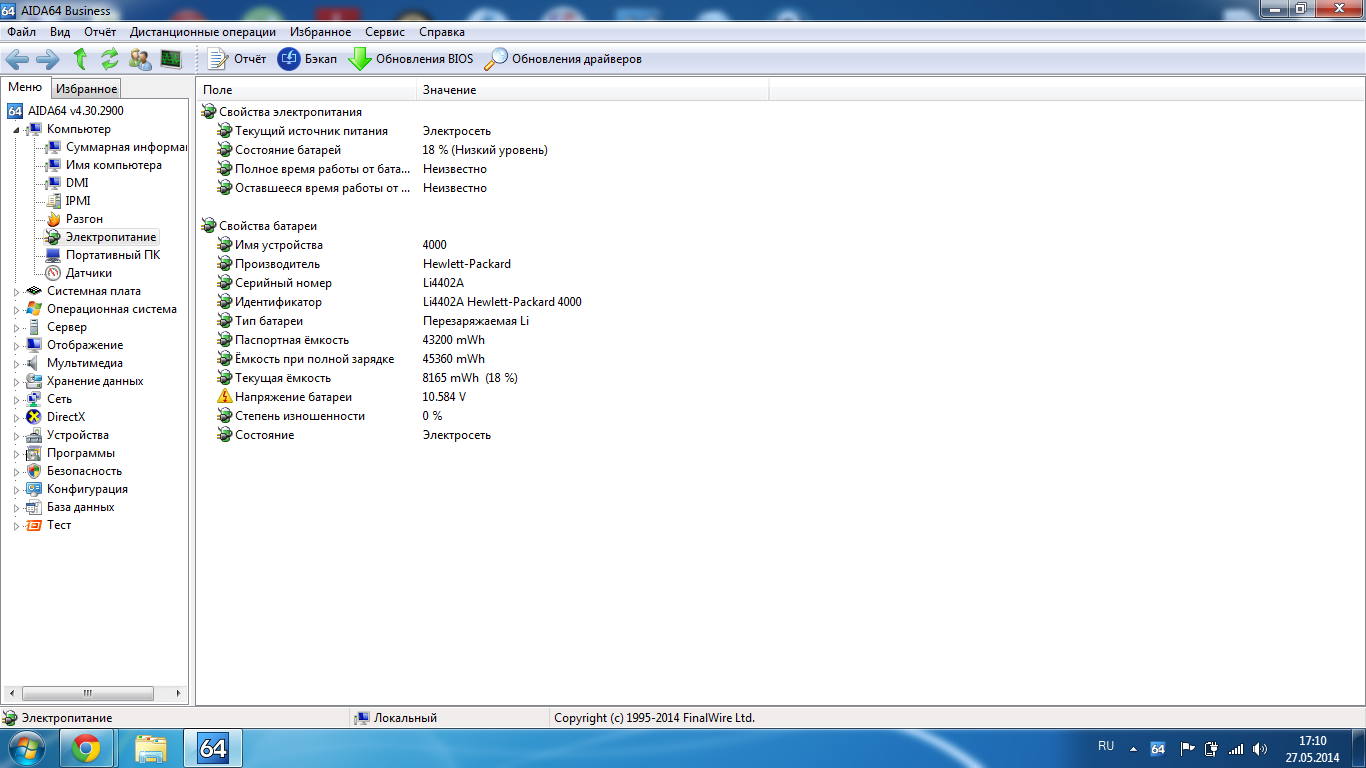Screen dimensions: 1366x768
Task: Open the Отчёт menu in menu bar
Action: (100, 32)
